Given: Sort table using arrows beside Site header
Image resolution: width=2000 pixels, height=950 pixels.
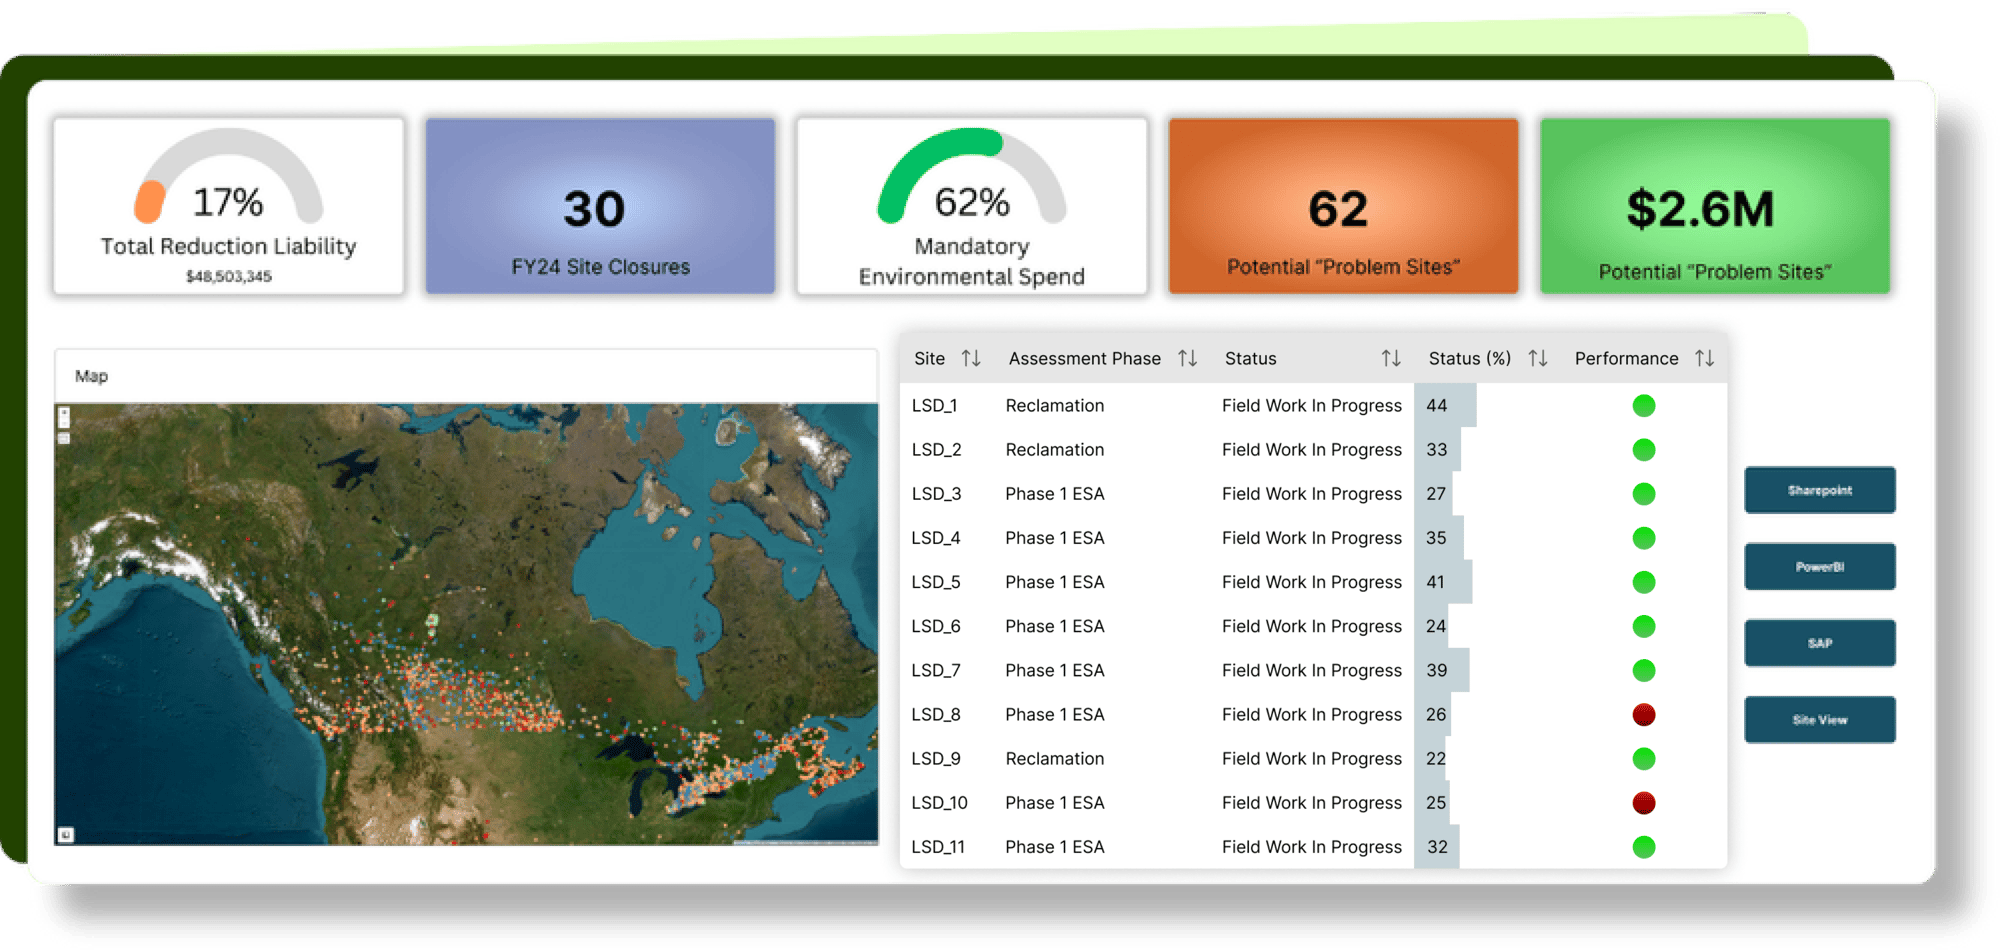Looking at the screenshot, I should [x=971, y=358].
